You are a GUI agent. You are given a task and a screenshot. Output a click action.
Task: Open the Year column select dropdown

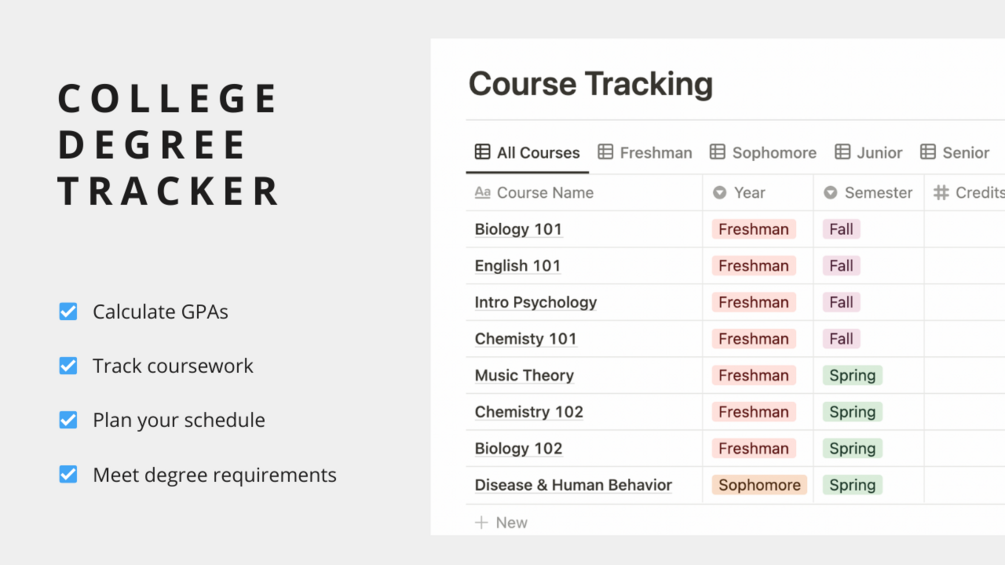[x=720, y=193]
